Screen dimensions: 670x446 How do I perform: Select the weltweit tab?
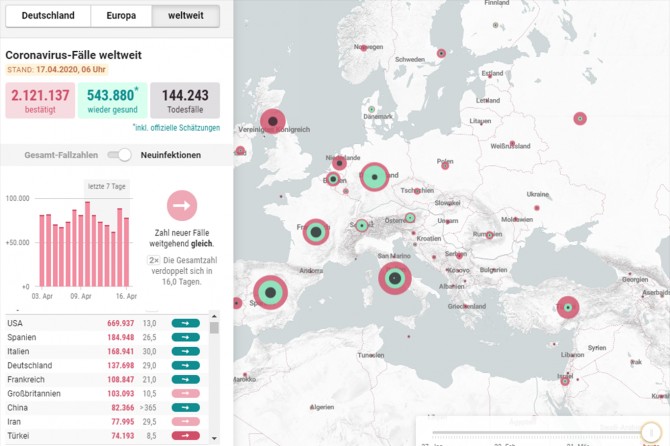(186, 16)
